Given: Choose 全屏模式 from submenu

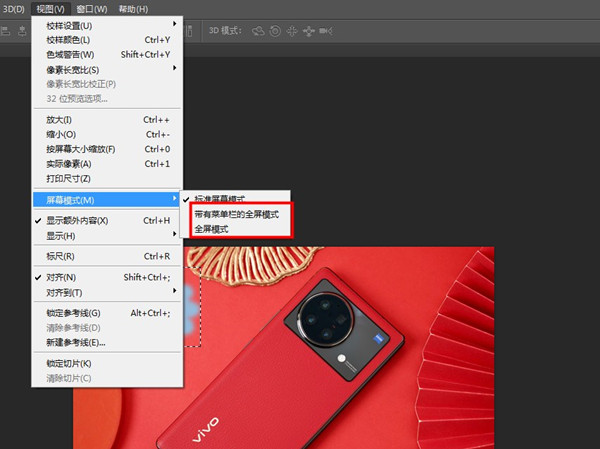Looking at the screenshot, I should [212, 229].
